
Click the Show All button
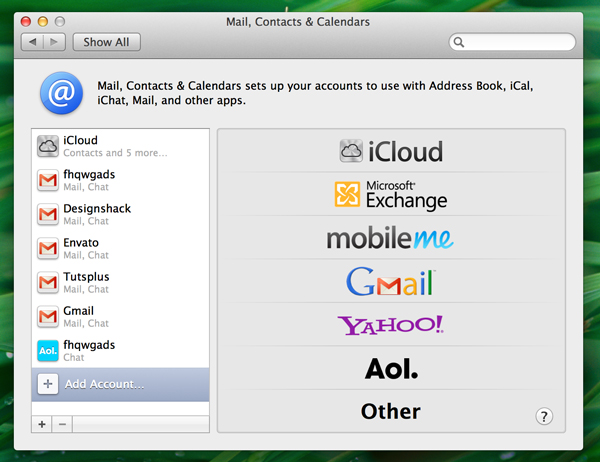(106, 42)
